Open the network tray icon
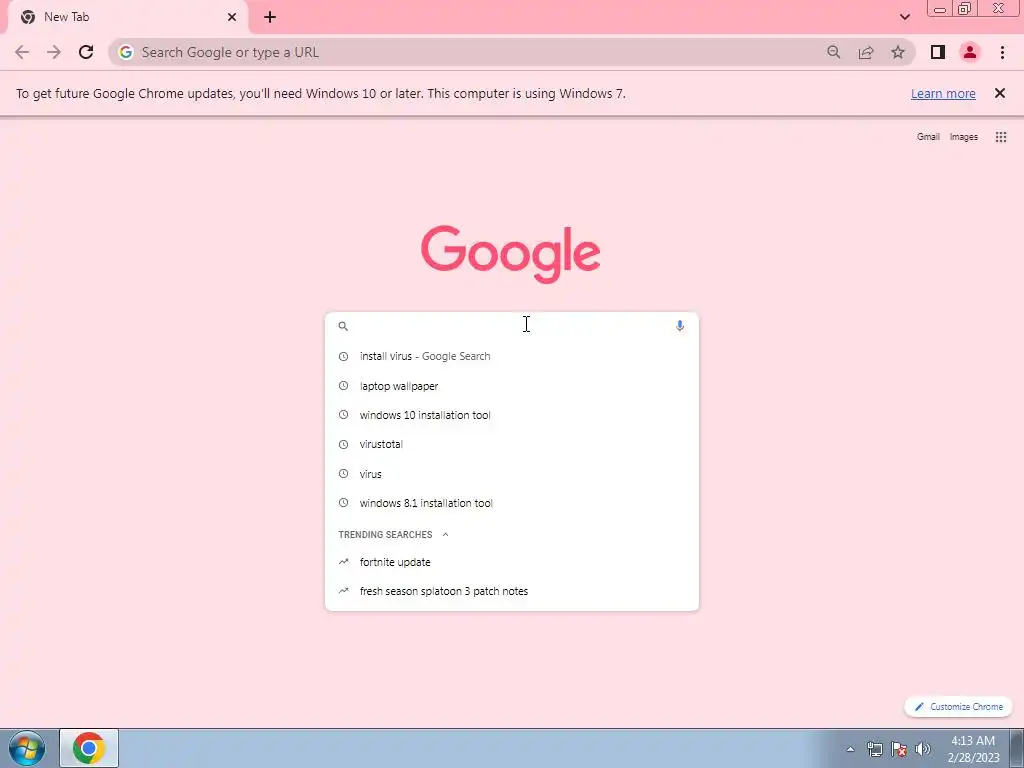The image size is (1024, 768). [874, 749]
